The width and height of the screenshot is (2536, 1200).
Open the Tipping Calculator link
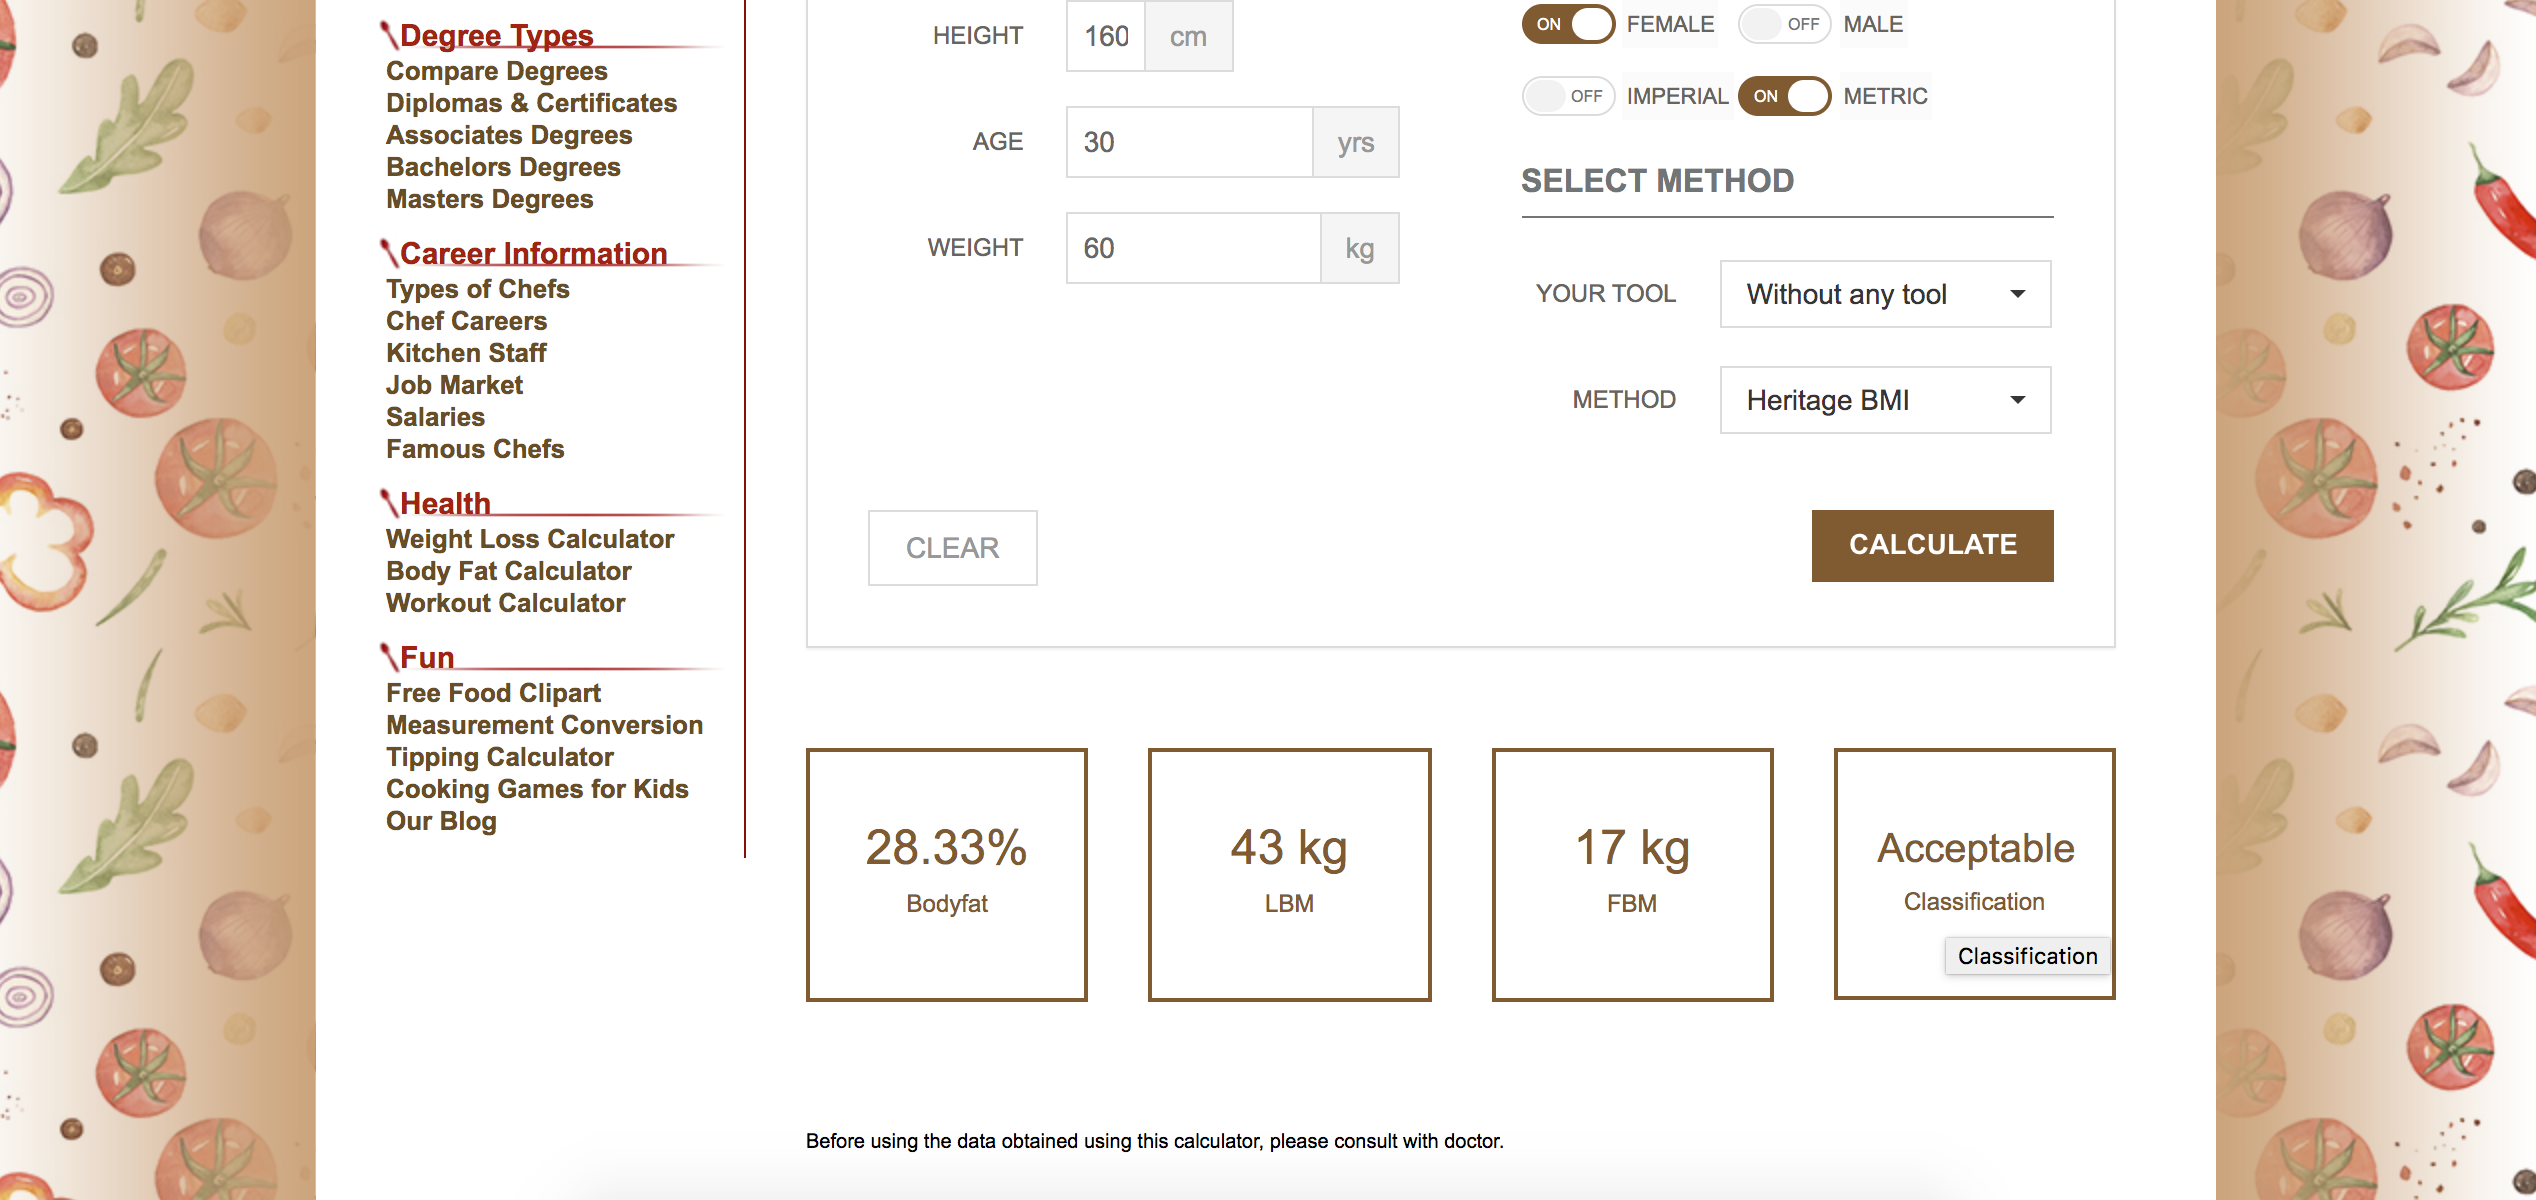[x=499, y=757]
